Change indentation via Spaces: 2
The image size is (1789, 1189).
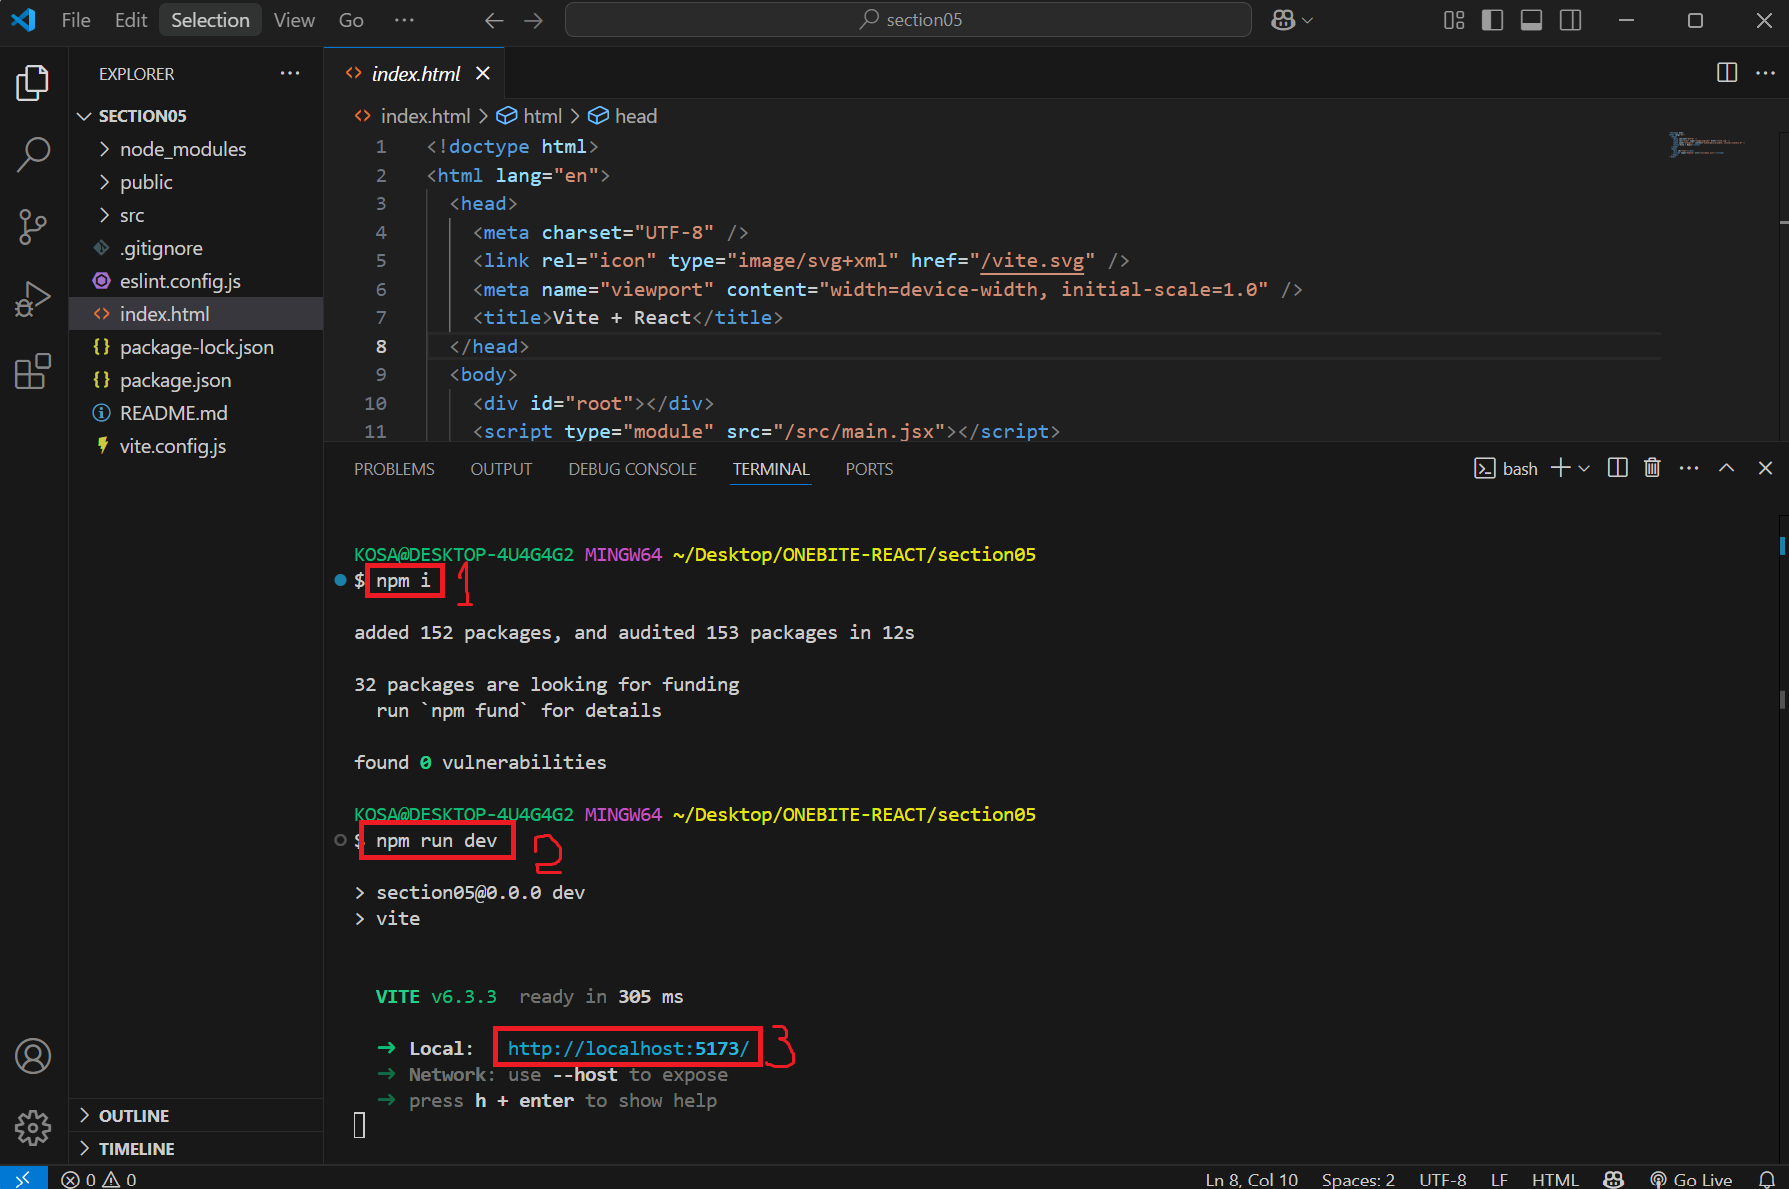click(x=1358, y=1179)
